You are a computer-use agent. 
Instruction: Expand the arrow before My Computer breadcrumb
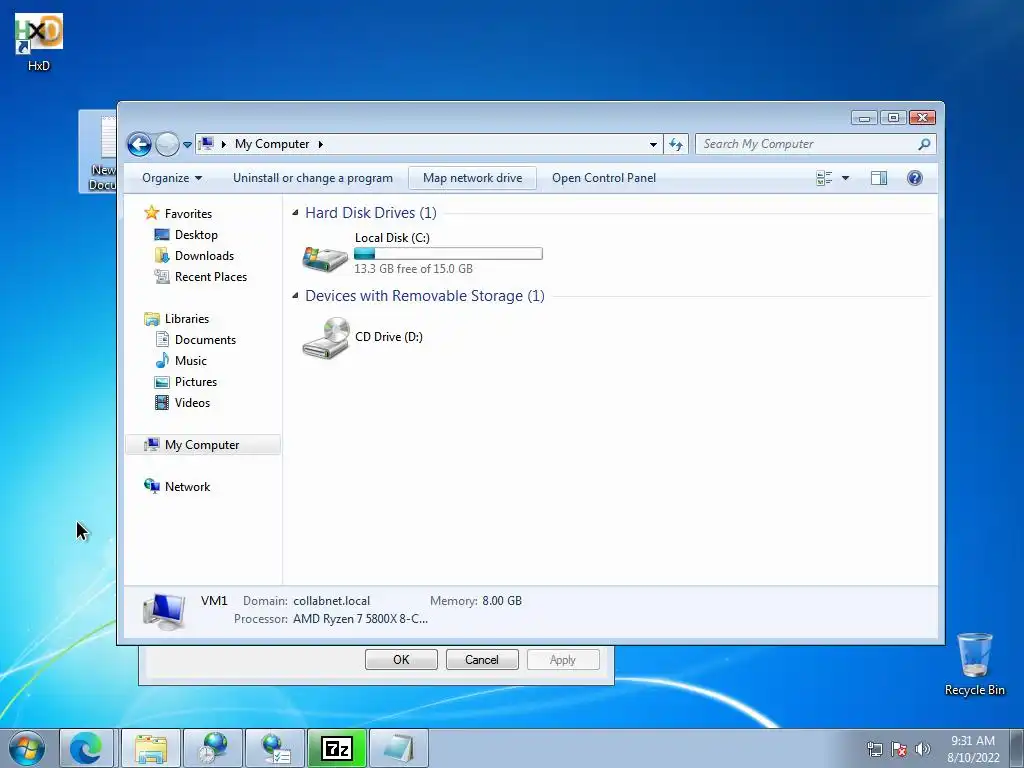click(x=224, y=144)
